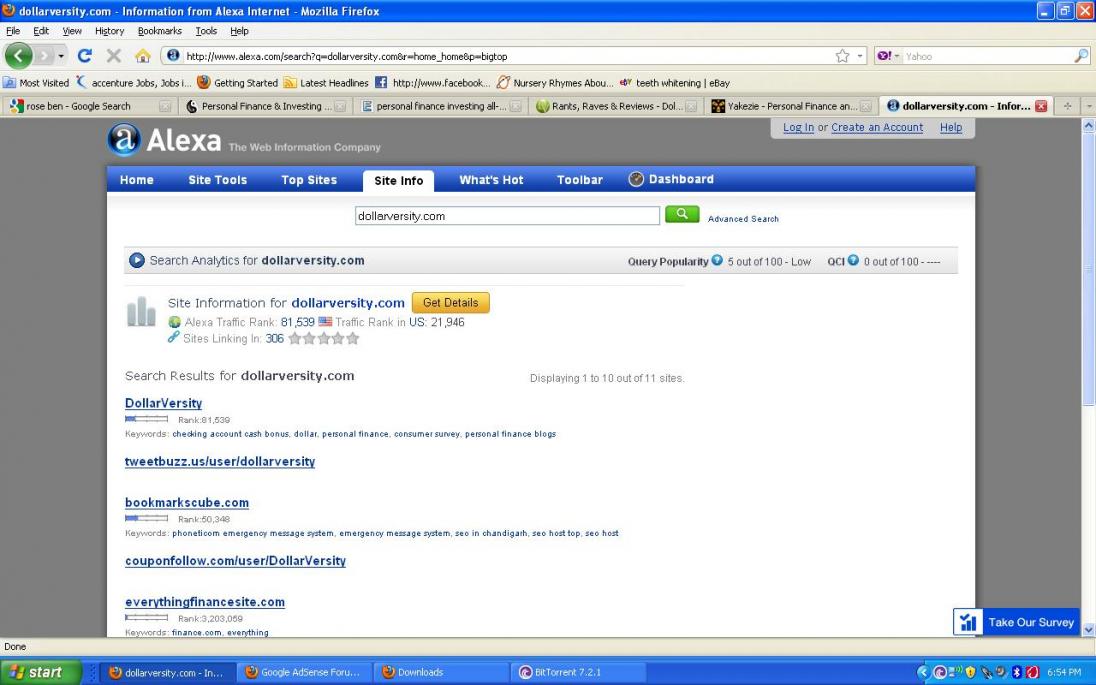Open the Top Sites nav tab
1096x685 pixels.
coord(309,180)
